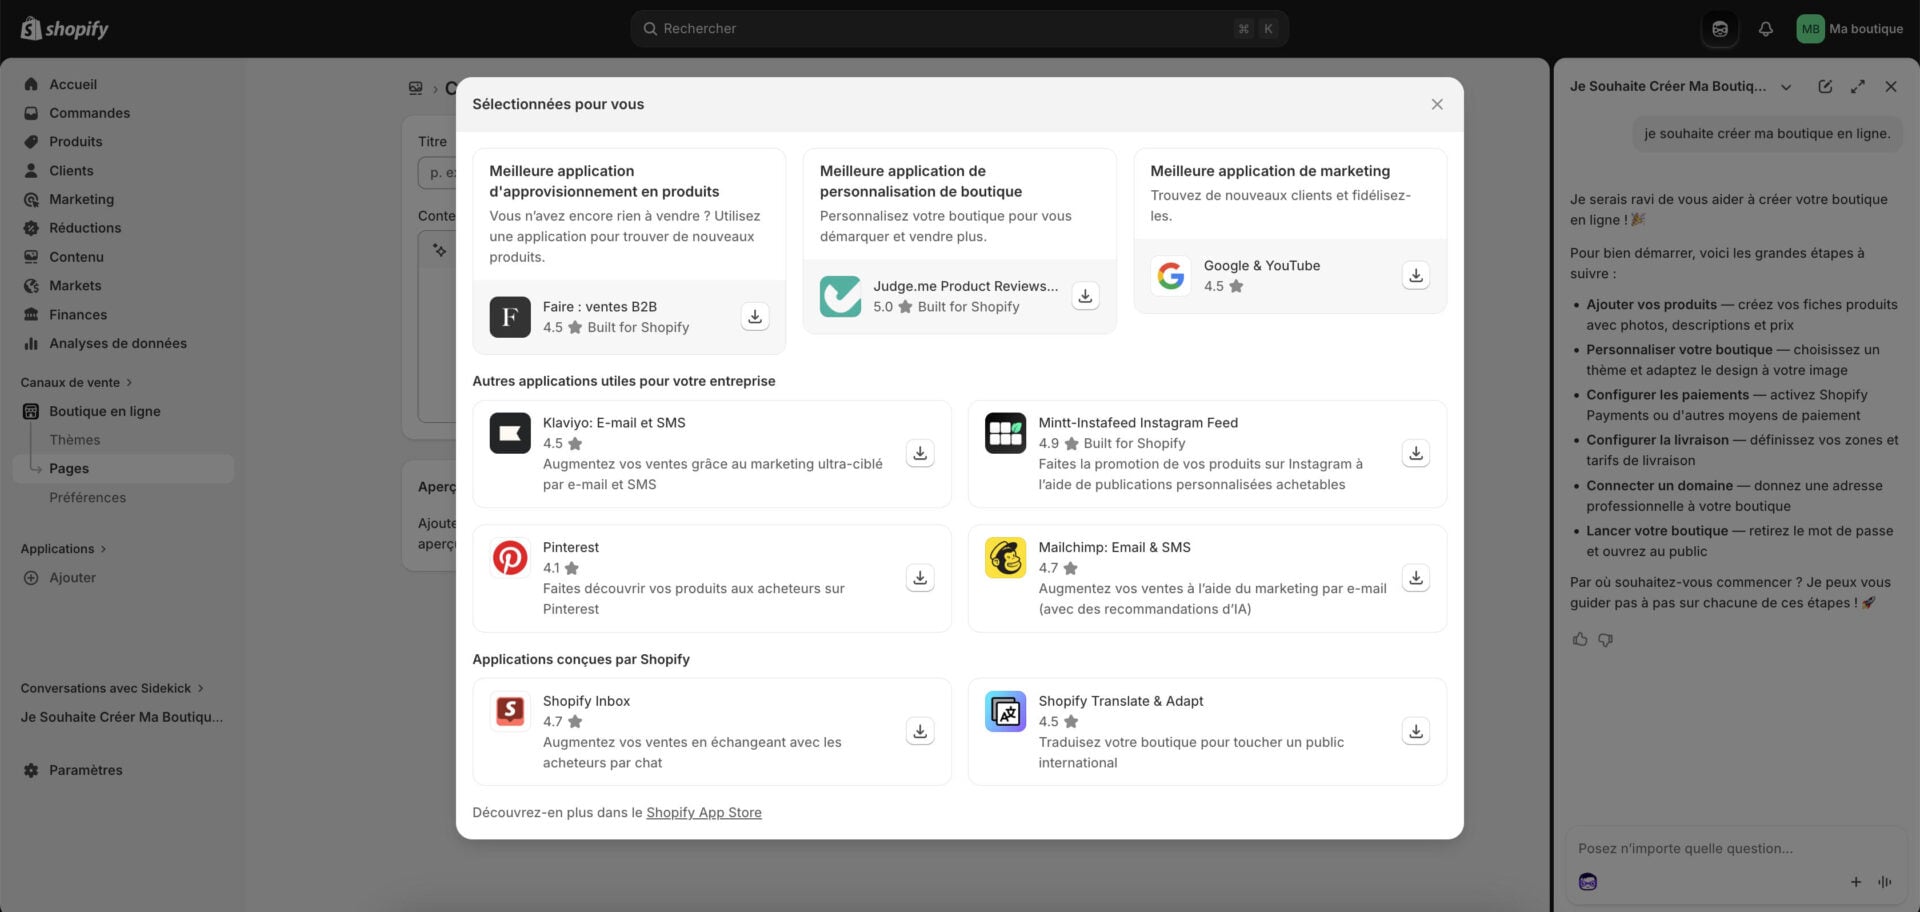1920x912 pixels.
Task: Download the Mailchimp Email & SMS app
Action: pos(1415,578)
